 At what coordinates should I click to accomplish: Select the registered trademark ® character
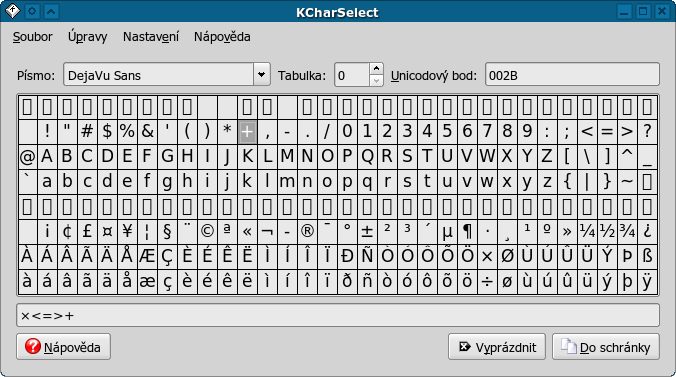pos(307,232)
